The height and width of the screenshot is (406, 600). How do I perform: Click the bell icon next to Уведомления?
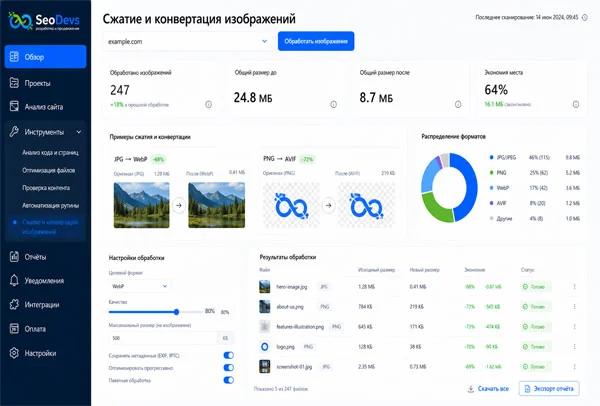(x=14, y=280)
